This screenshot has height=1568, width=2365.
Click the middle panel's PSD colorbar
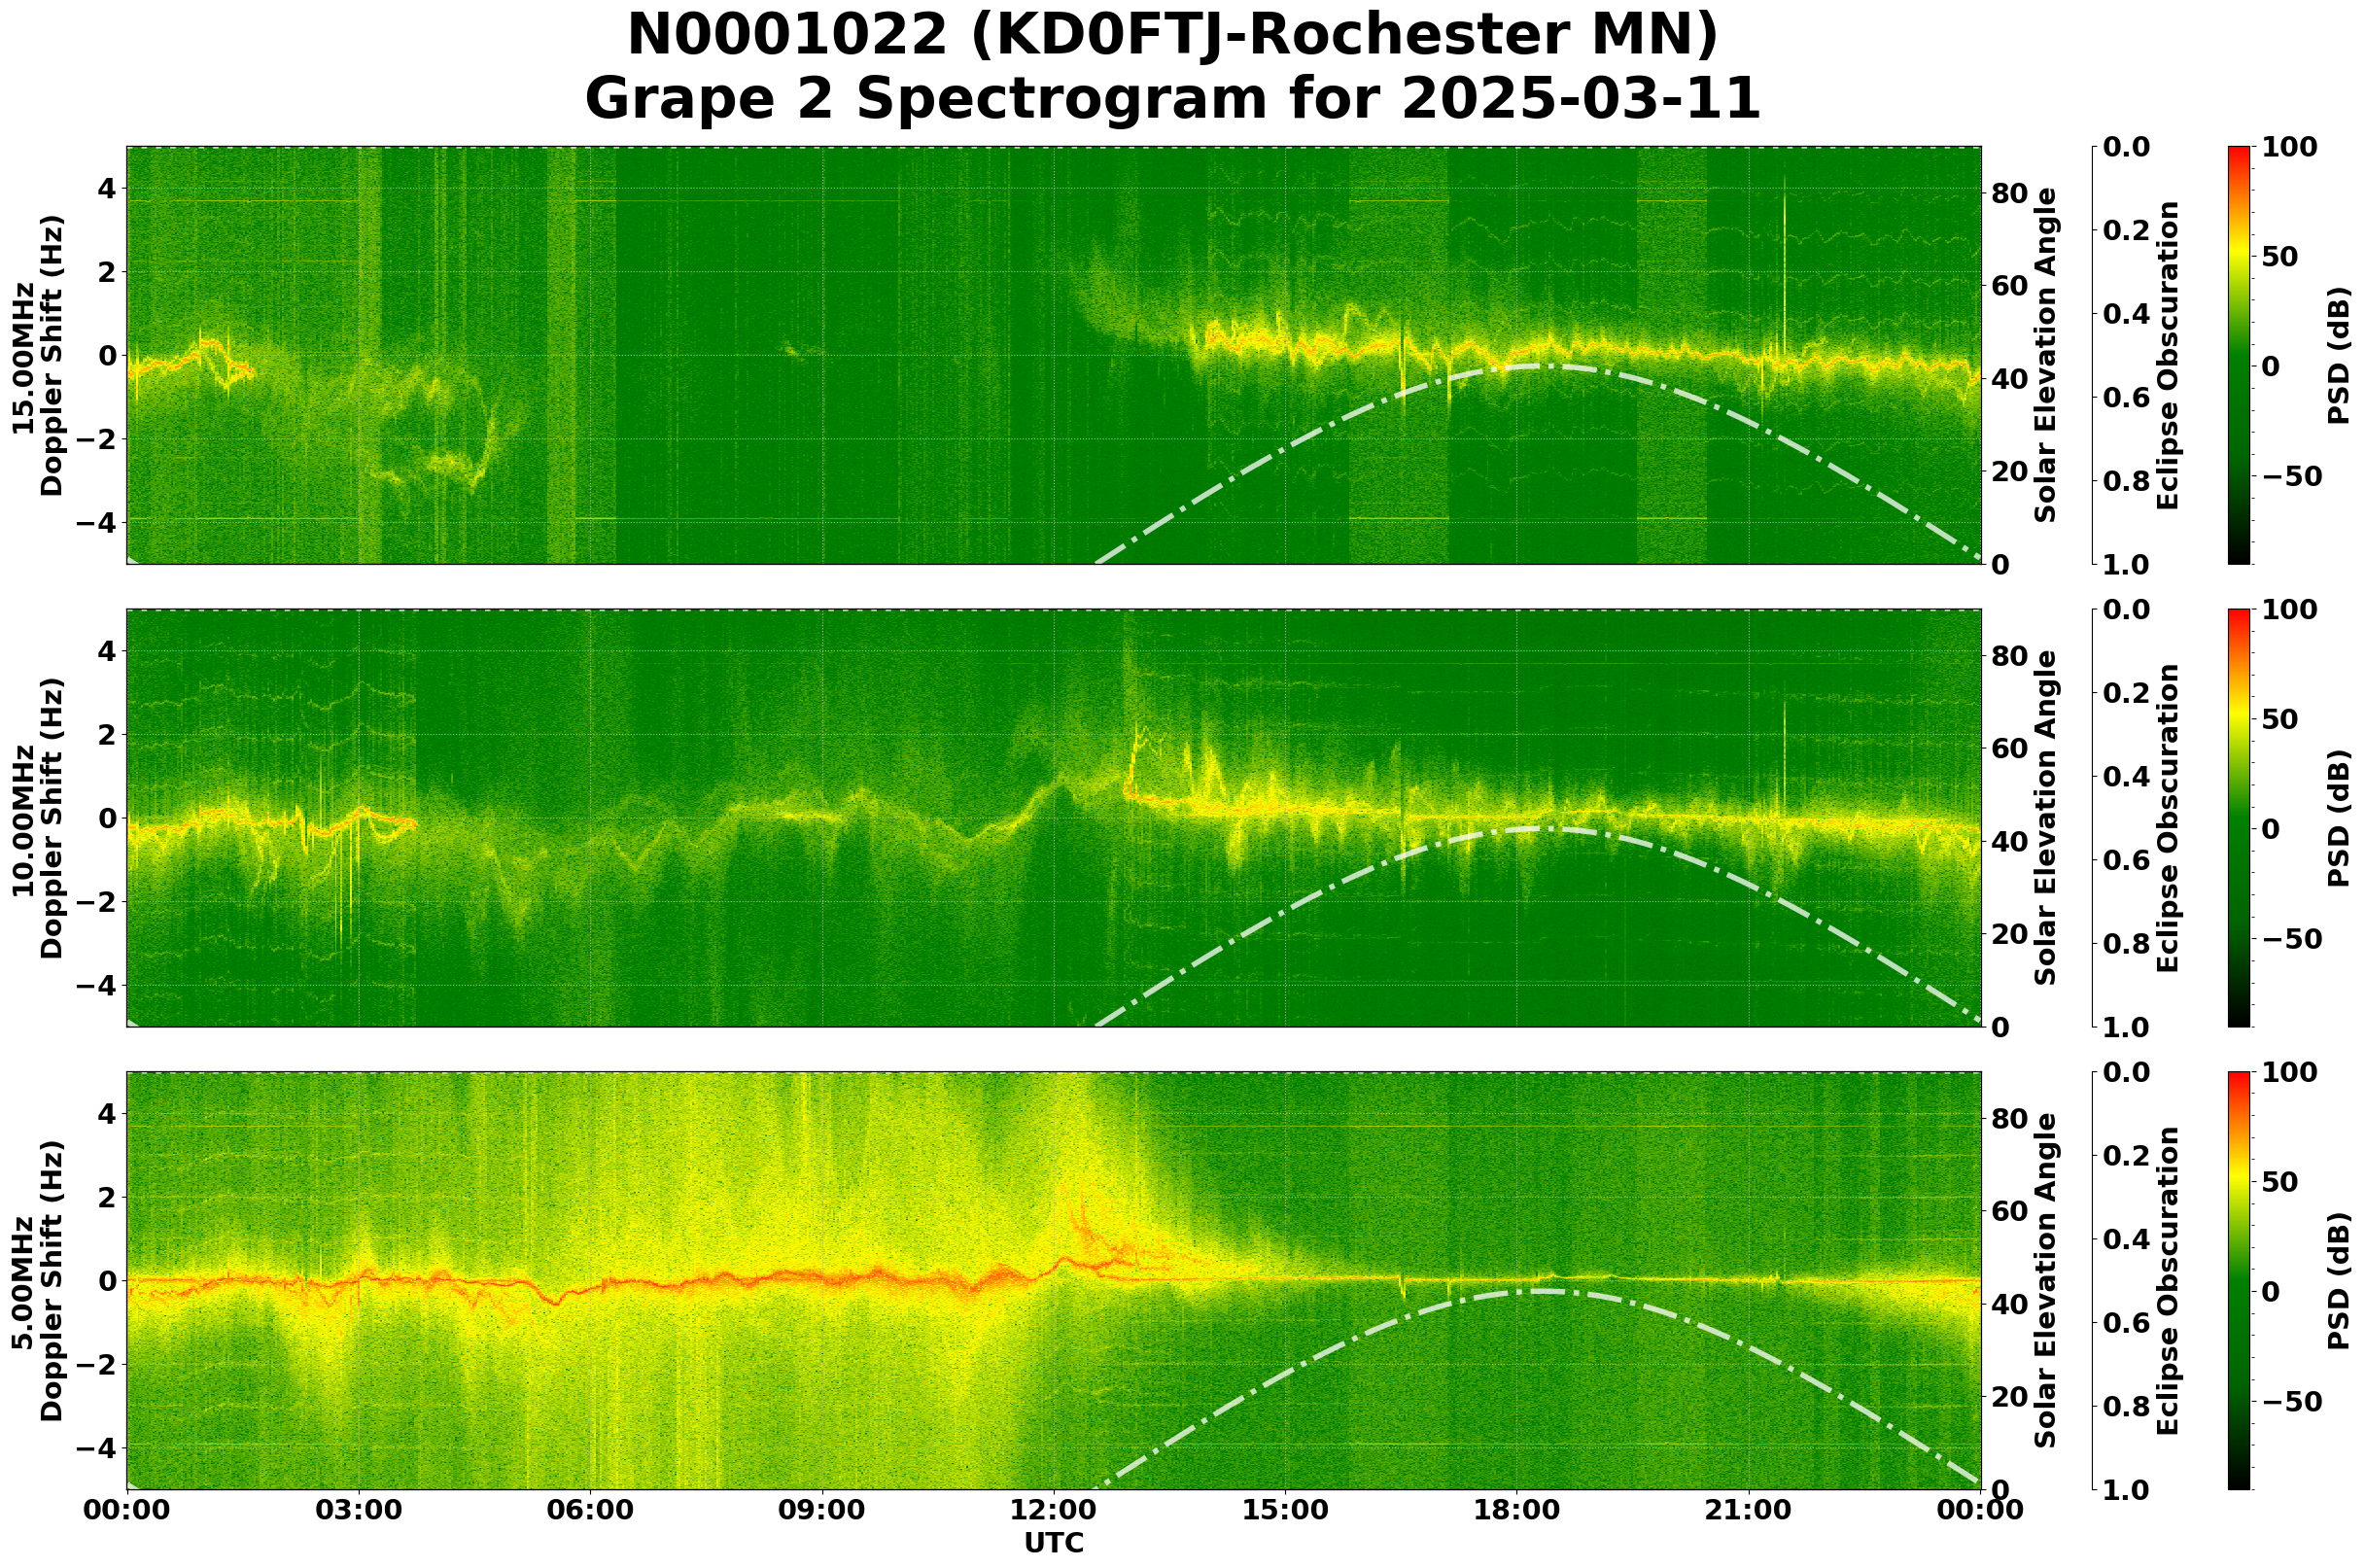(2239, 818)
